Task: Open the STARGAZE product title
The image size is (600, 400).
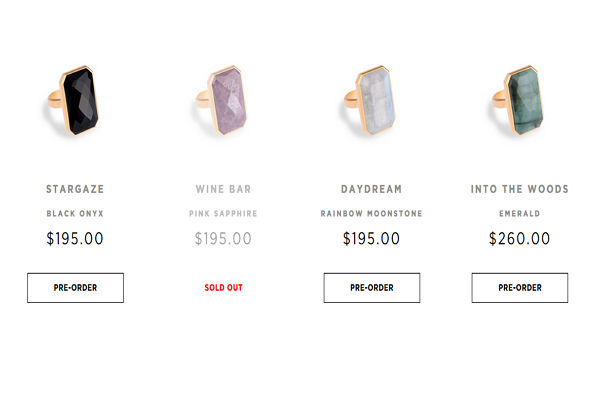Action: click(x=75, y=189)
